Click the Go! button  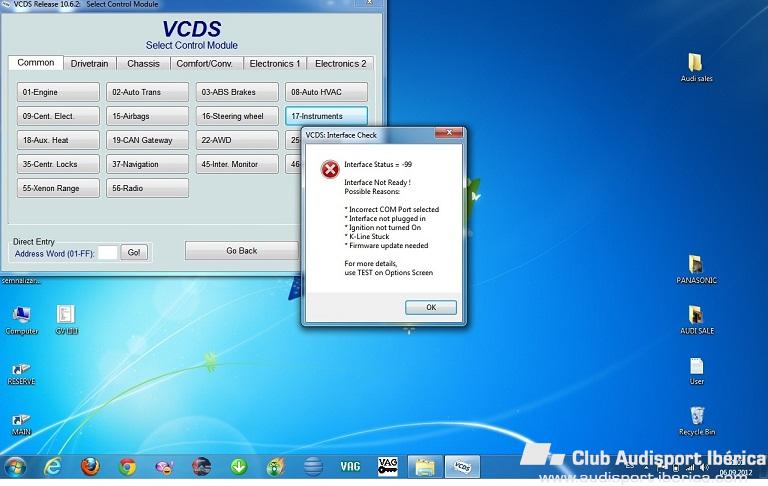click(134, 252)
